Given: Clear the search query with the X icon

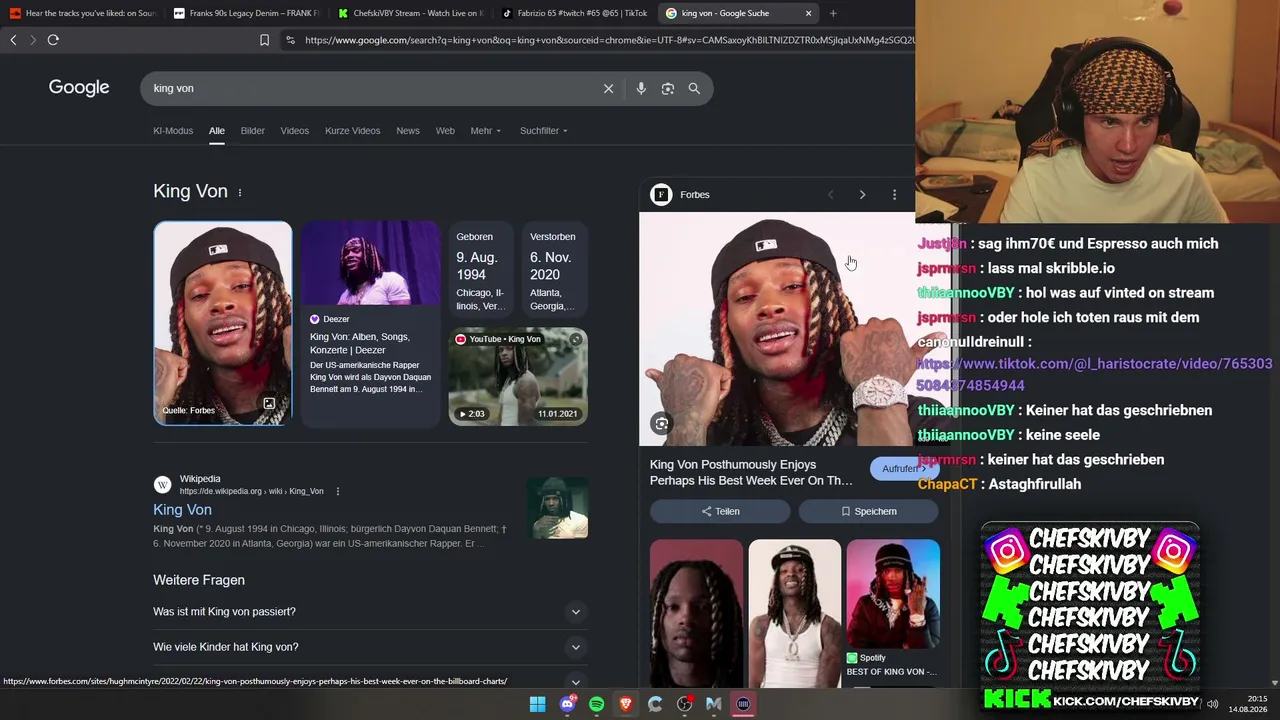Looking at the screenshot, I should click(608, 88).
